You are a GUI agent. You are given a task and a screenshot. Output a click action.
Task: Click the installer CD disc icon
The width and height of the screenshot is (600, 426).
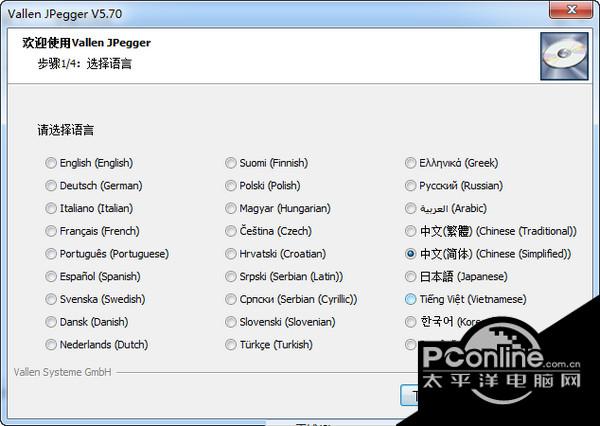point(564,56)
